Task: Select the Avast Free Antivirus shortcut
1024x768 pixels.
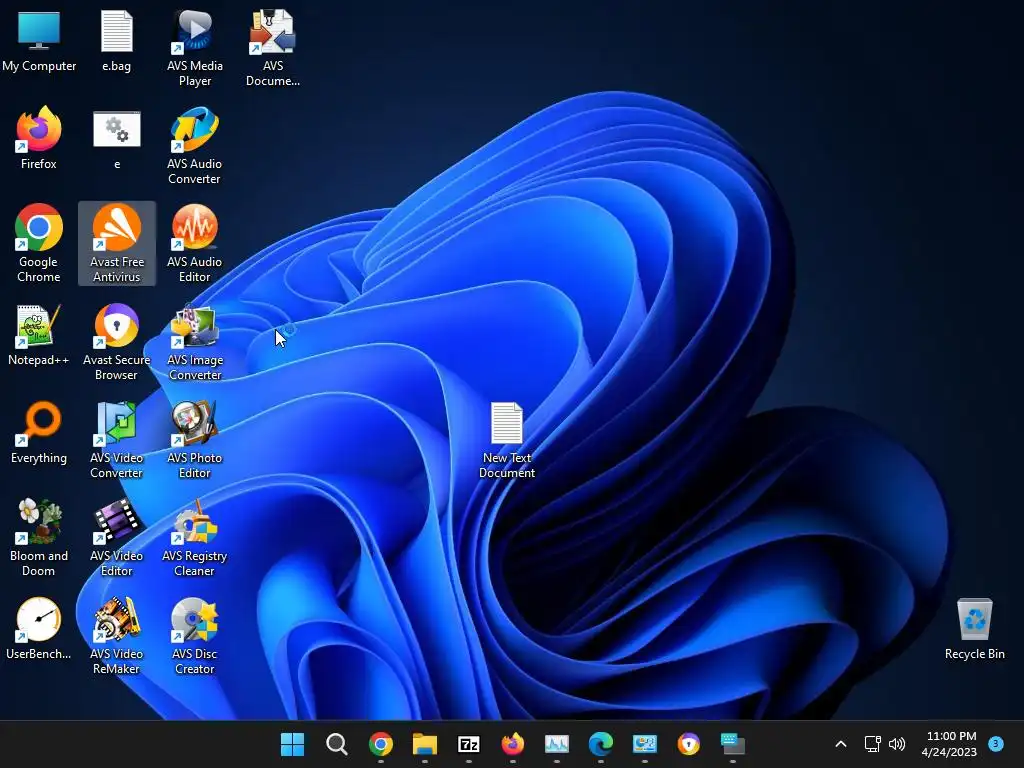Action: [117, 244]
